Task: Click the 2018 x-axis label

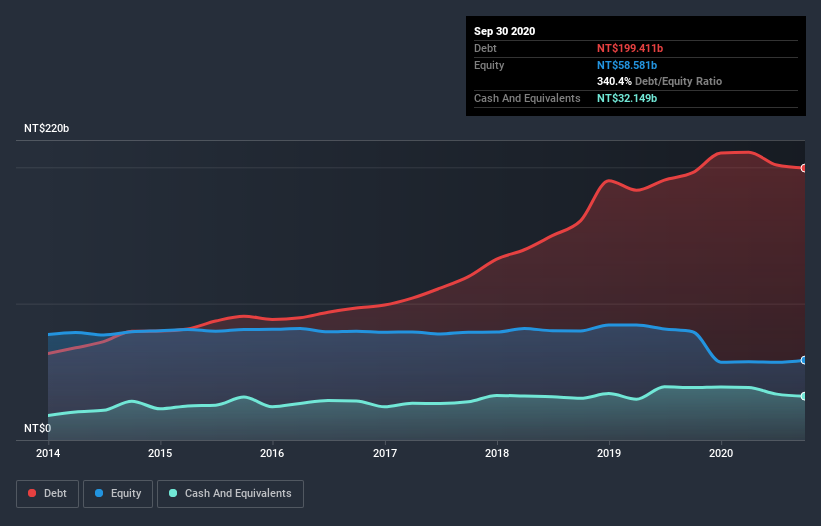Action: click(x=497, y=453)
